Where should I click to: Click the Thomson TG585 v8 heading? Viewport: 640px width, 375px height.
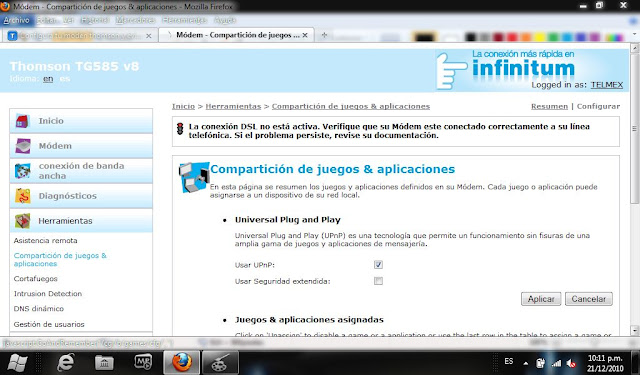click(74, 66)
